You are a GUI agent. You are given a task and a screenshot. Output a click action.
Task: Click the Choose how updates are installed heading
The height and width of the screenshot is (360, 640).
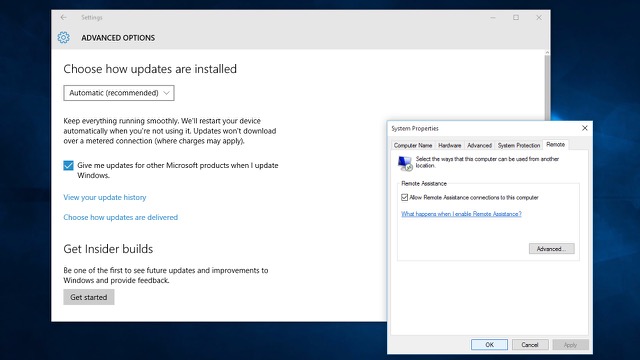pyautogui.click(x=150, y=69)
